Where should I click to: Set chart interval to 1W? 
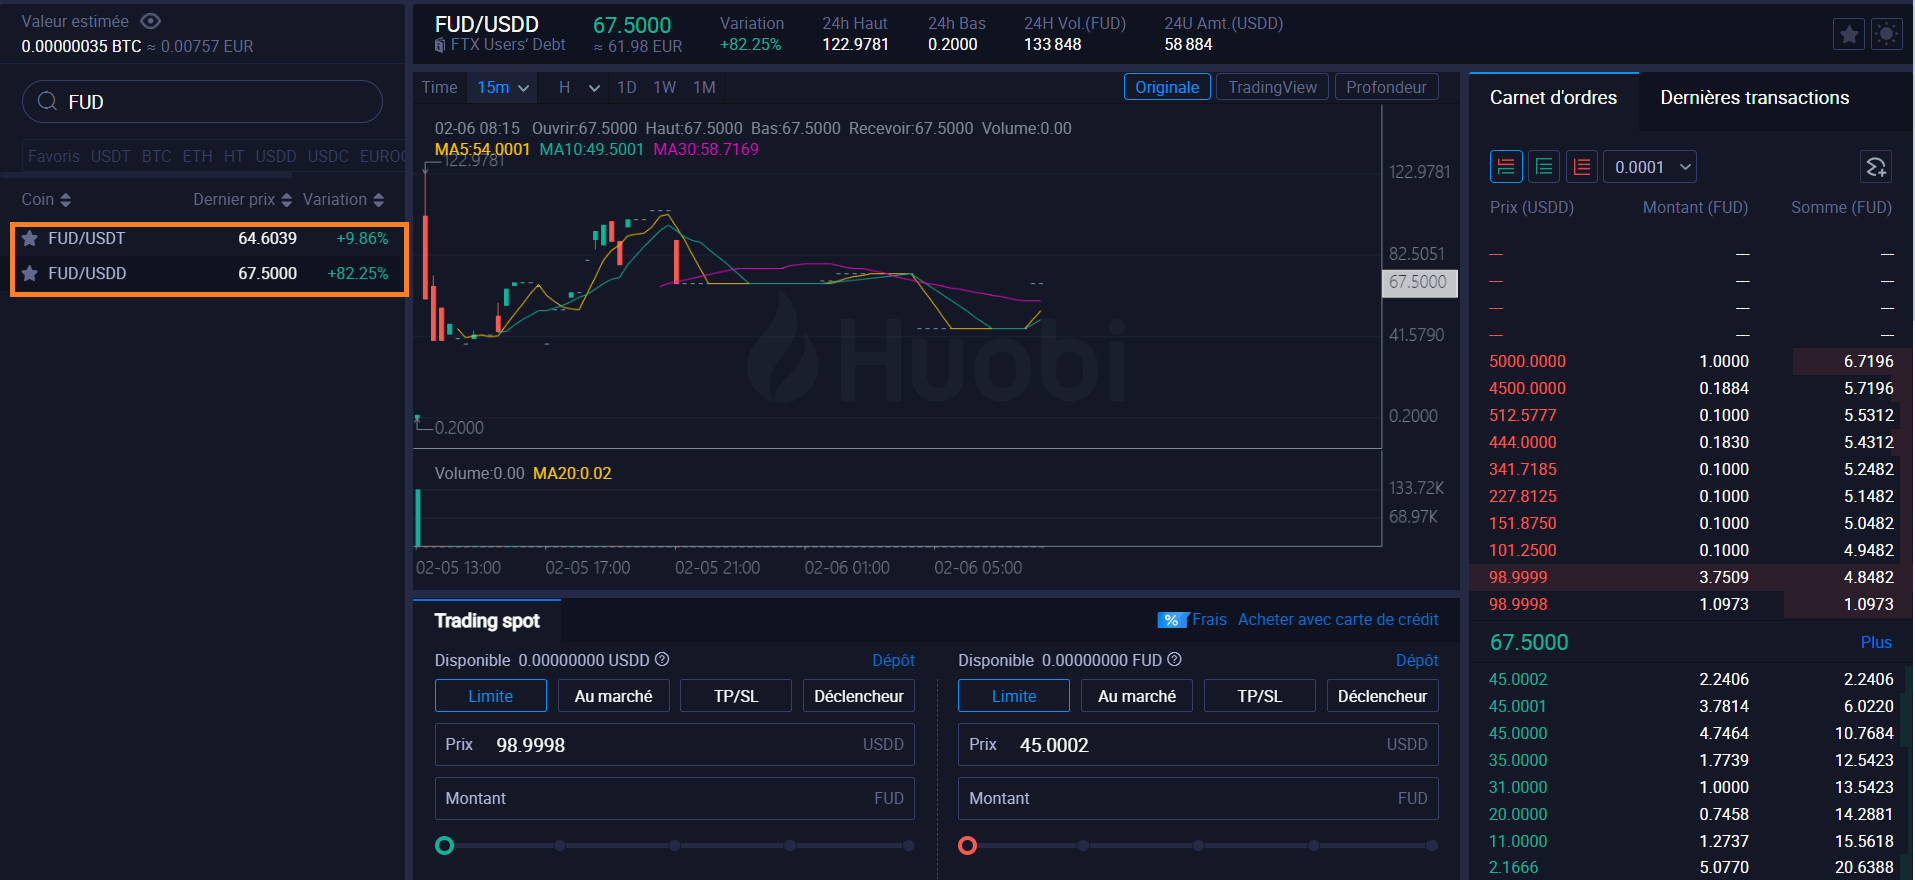pos(665,88)
